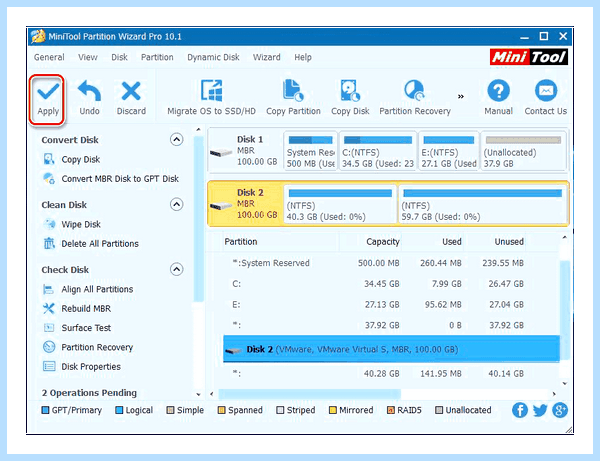600x461 pixels.
Task: Select the 40.3 GB NTFS partition on Disk 2
Action: [x=339, y=204]
